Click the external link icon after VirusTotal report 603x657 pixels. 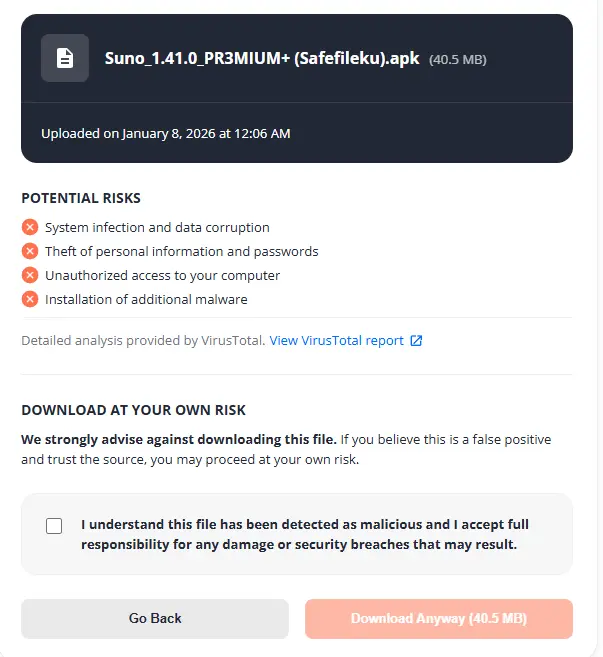416,341
